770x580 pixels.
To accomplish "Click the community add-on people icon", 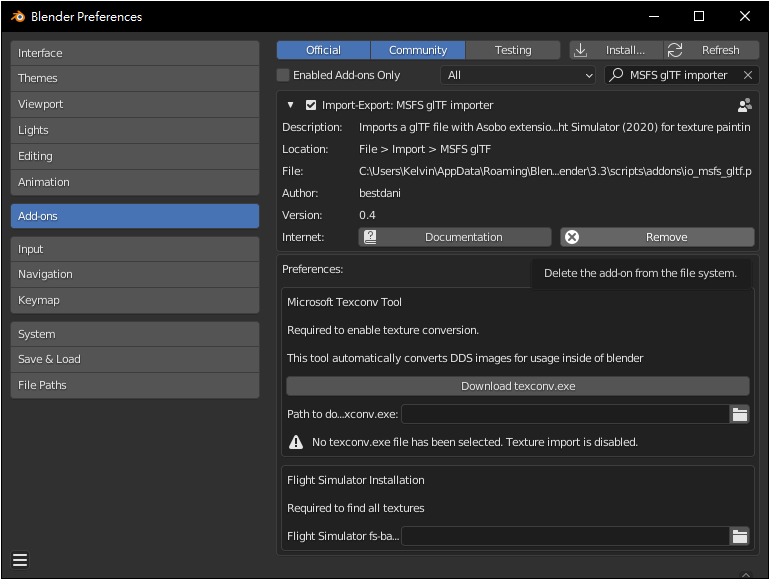I will [x=744, y=105].
